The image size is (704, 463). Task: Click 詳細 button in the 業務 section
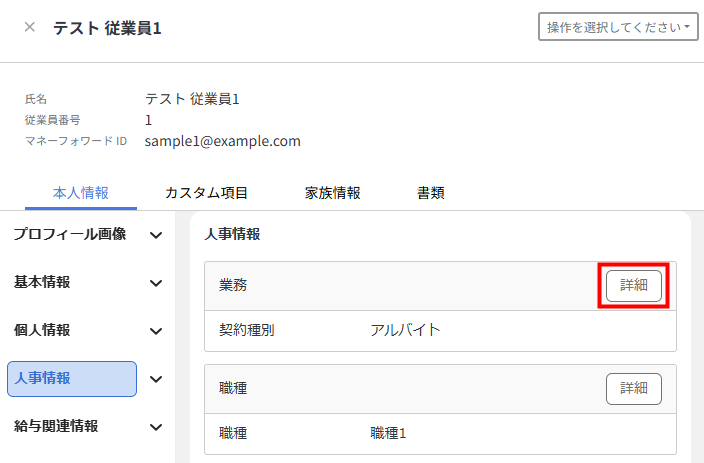[633, 285]
